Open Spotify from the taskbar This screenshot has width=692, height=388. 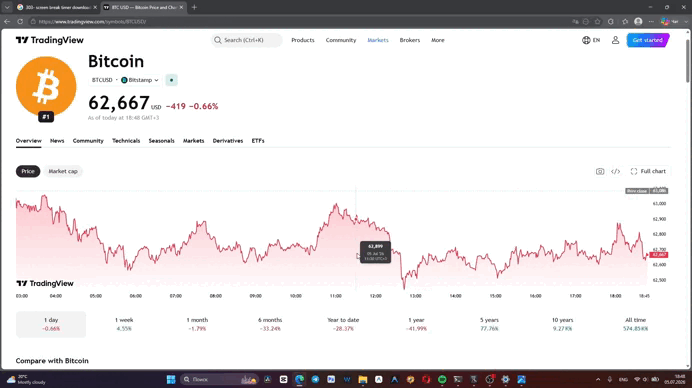pos(442,379)
